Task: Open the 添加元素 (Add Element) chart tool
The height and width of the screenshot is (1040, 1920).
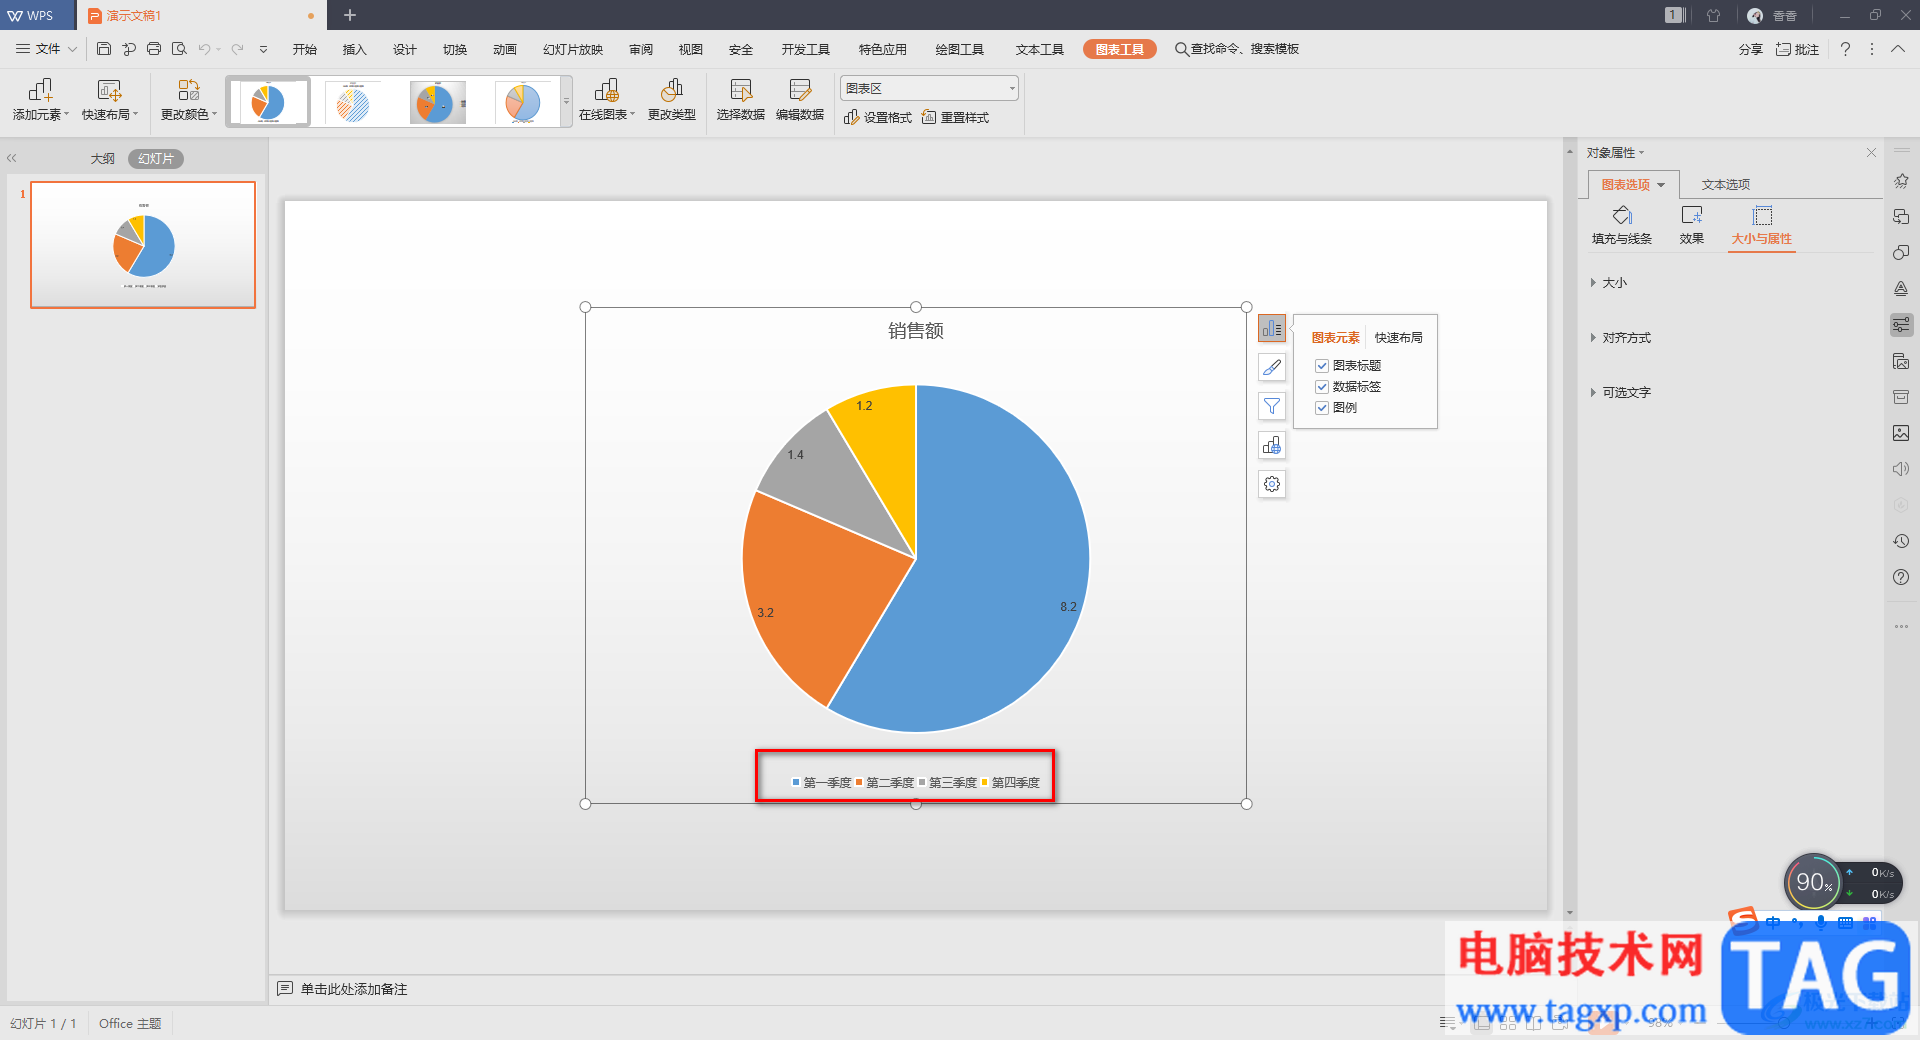Action: click(41, 101)
